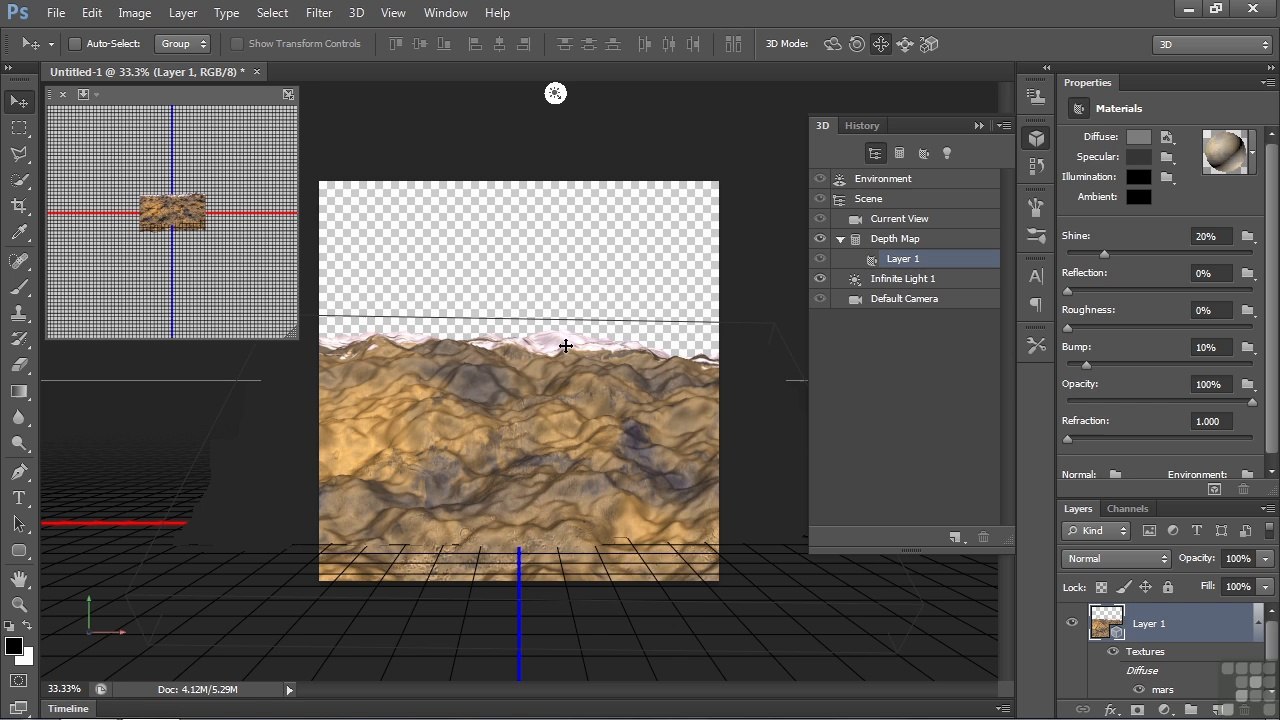Hide Layer 1 in Layers panel
1280x720 pixels.
point(1072,623)
